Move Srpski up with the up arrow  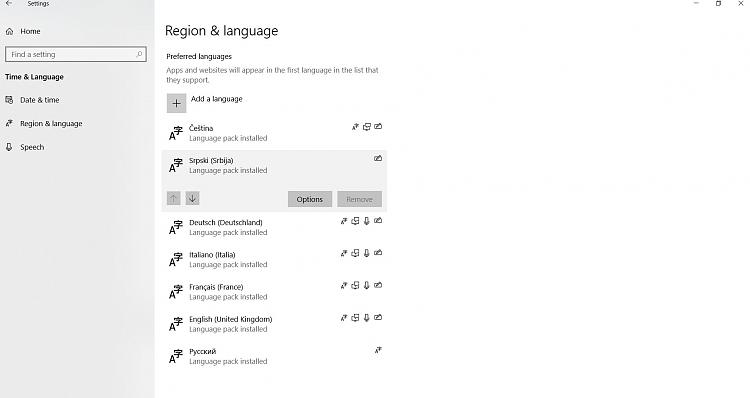174,198
